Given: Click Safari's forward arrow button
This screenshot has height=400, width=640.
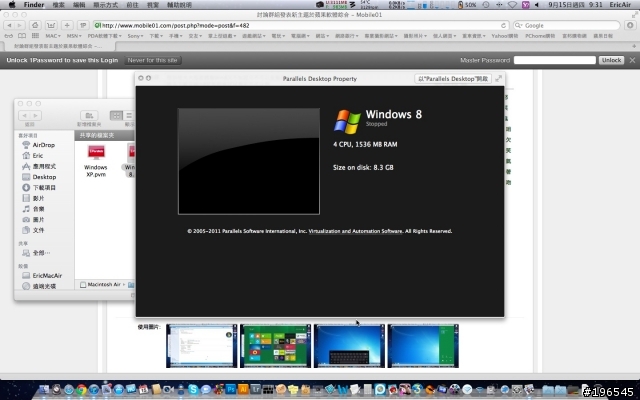Looking at the screenshot, I should pos(19,25).
